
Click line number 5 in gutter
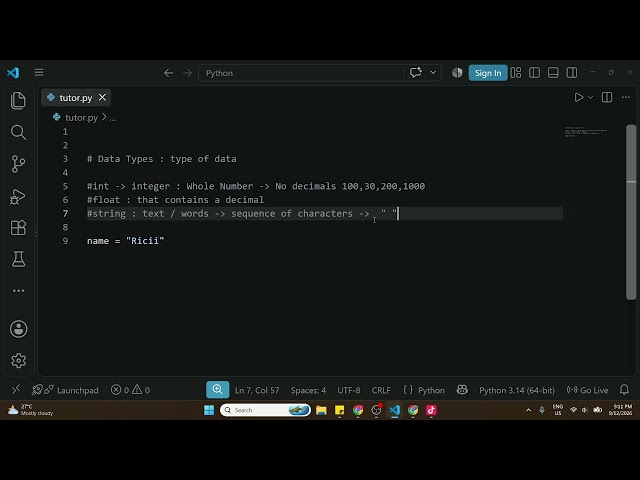[65, 186]
